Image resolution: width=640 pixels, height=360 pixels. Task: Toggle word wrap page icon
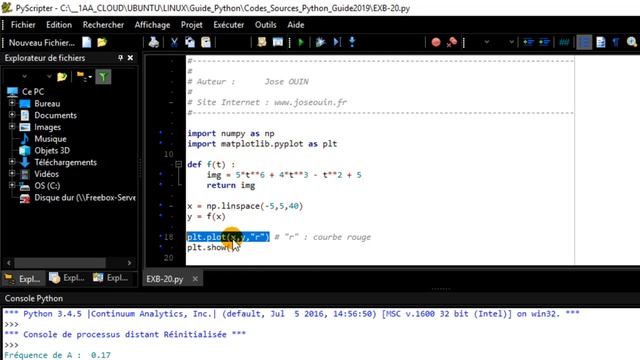point(600,42)
